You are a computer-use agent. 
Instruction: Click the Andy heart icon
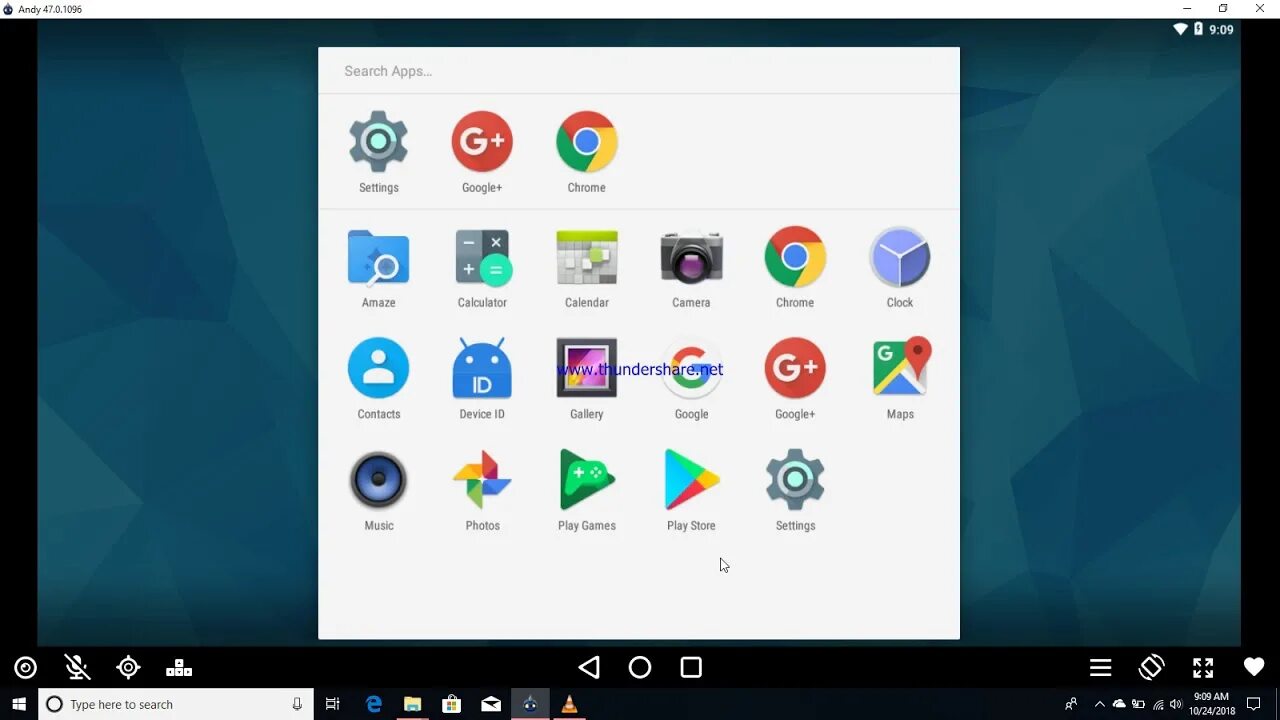[x=1254, y=667]
